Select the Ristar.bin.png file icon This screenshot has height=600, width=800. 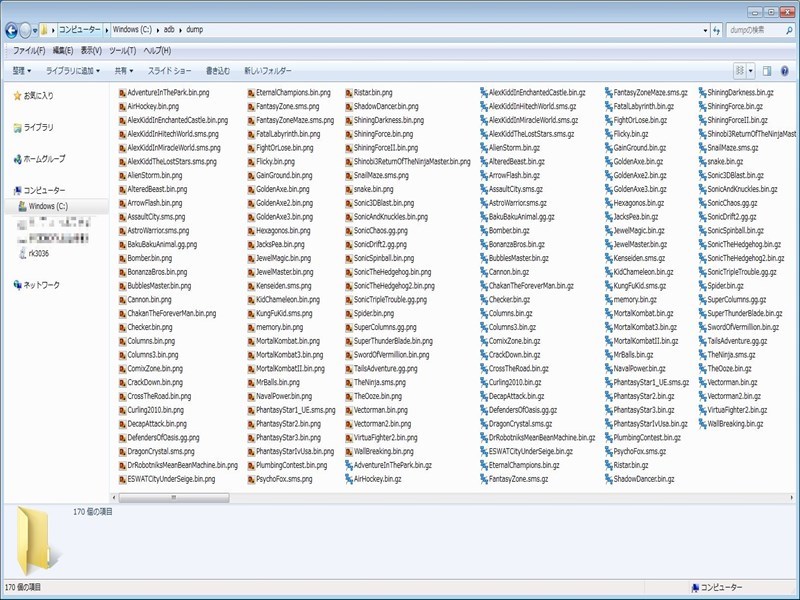[349, 93]
